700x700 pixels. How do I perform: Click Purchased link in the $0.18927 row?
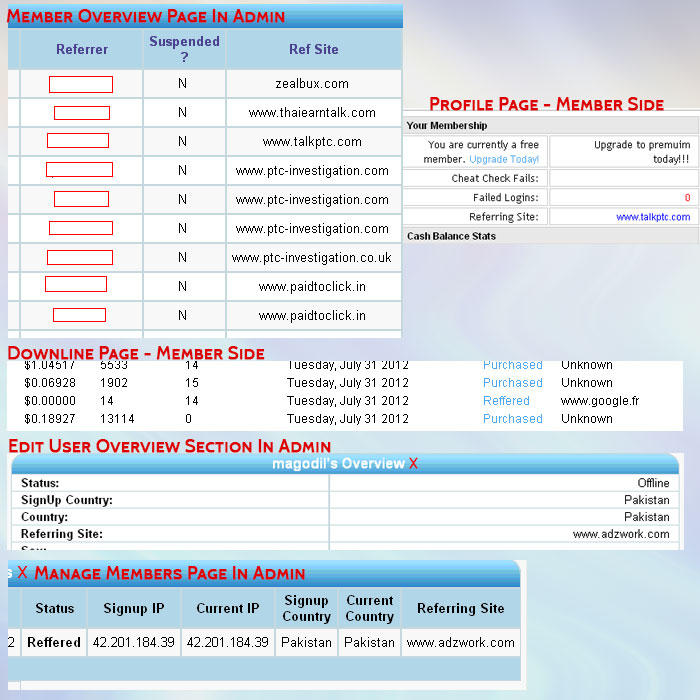[x=513, y=419]
